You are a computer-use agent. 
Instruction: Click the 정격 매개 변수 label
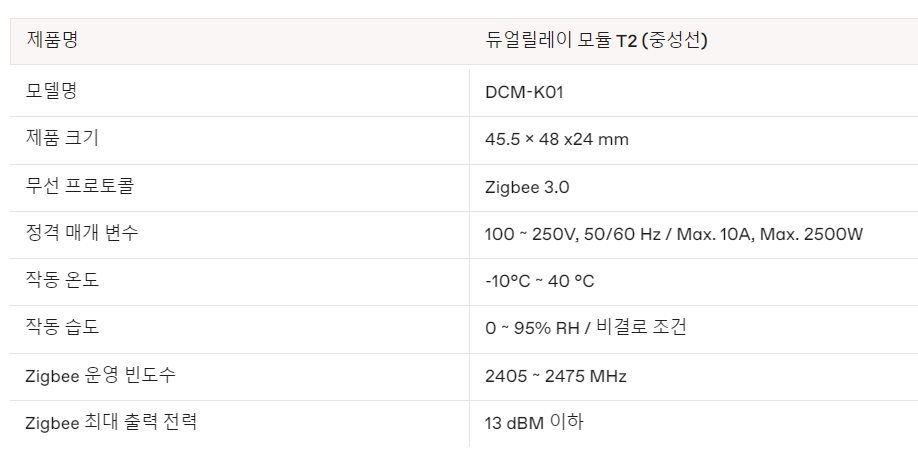tap(82, 233)
